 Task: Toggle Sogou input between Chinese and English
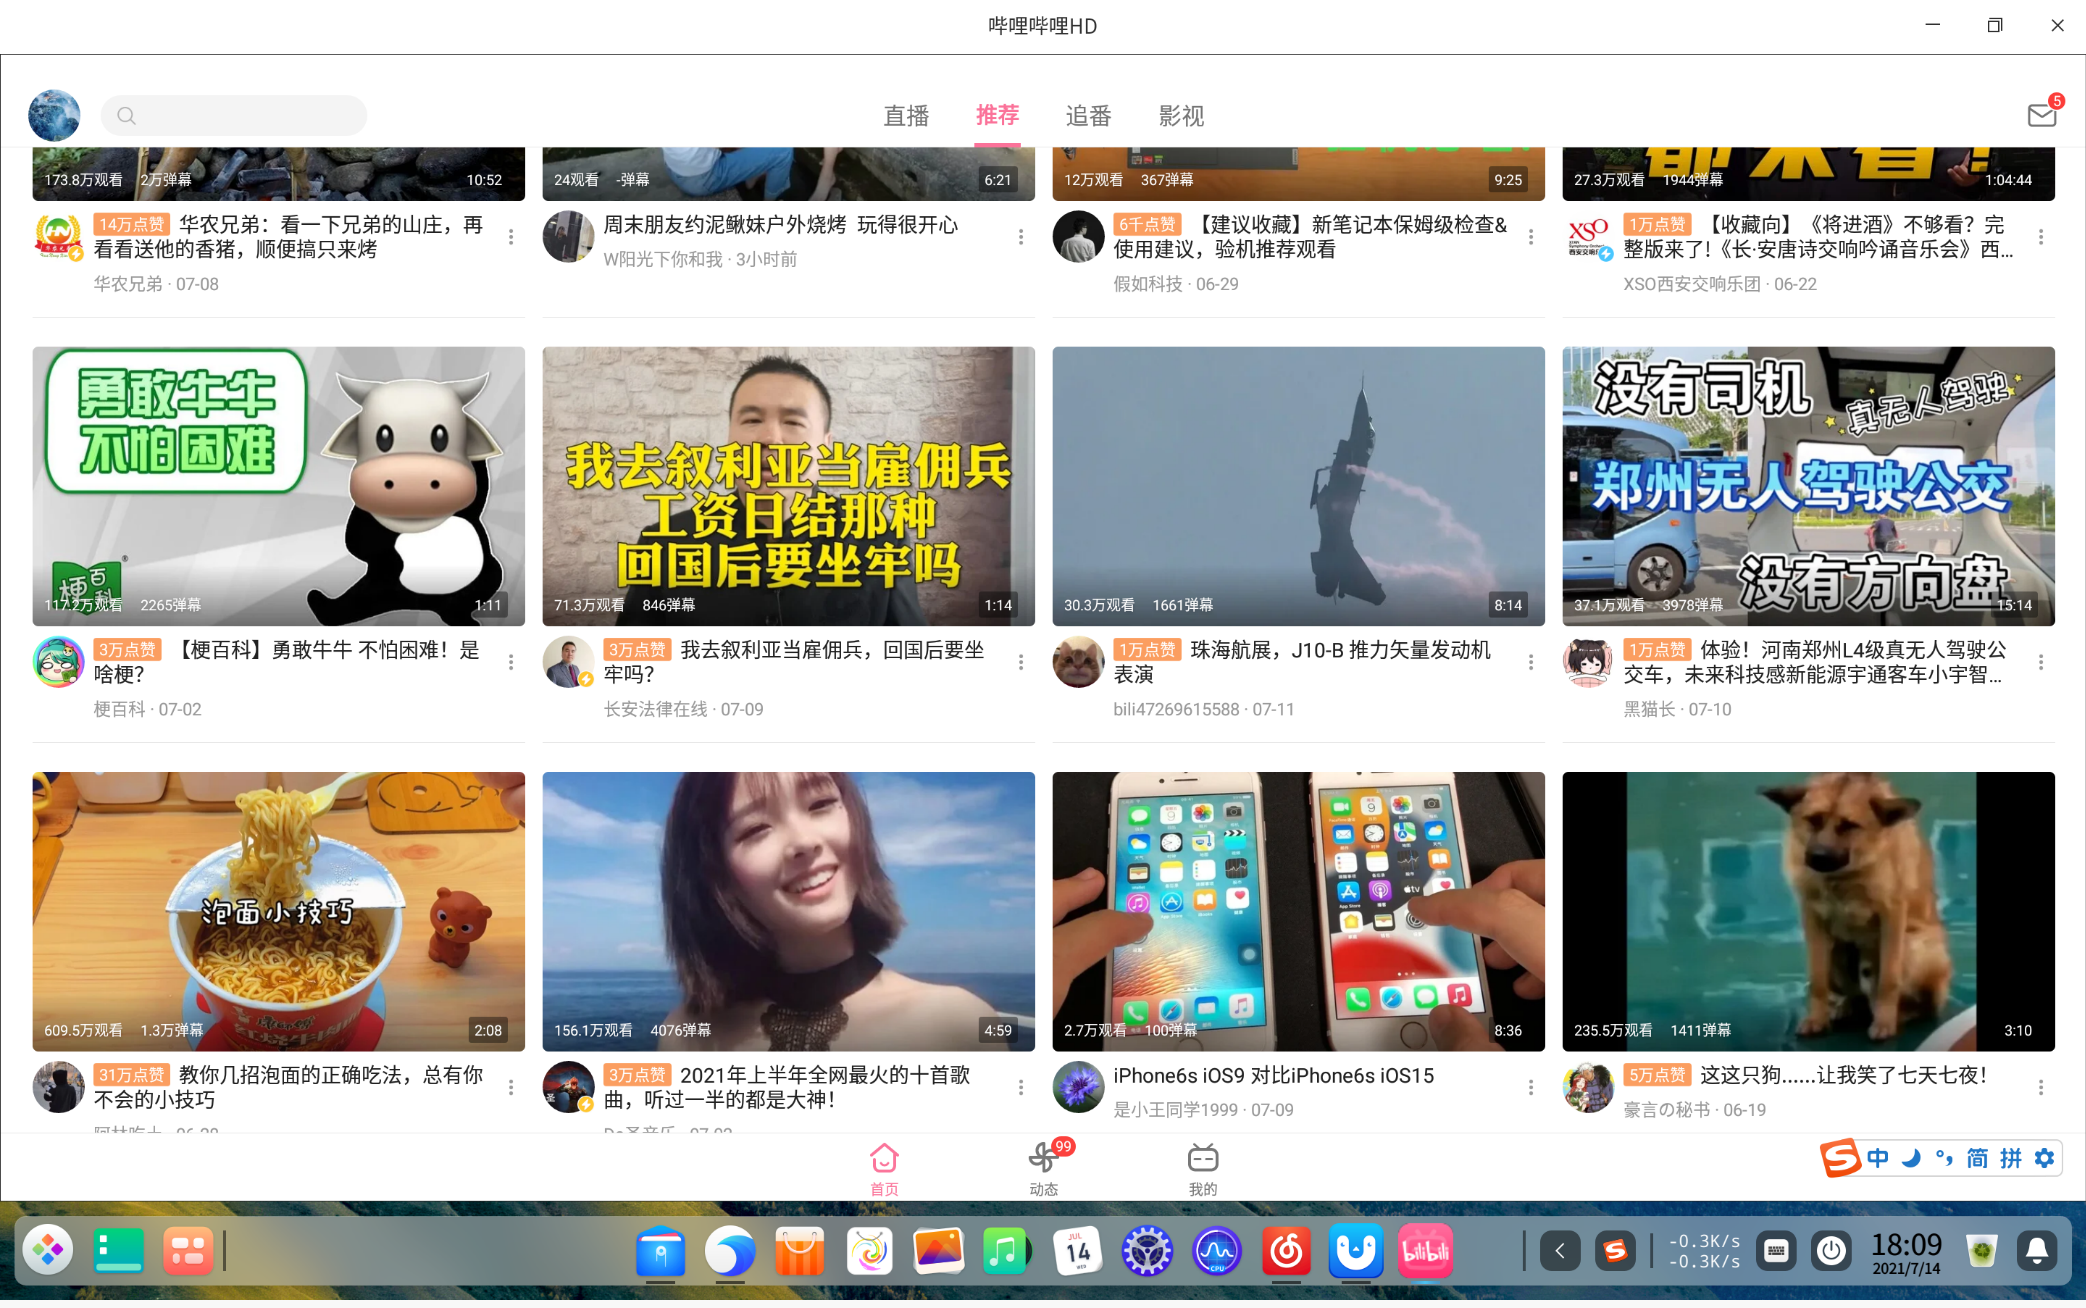1878,1158
